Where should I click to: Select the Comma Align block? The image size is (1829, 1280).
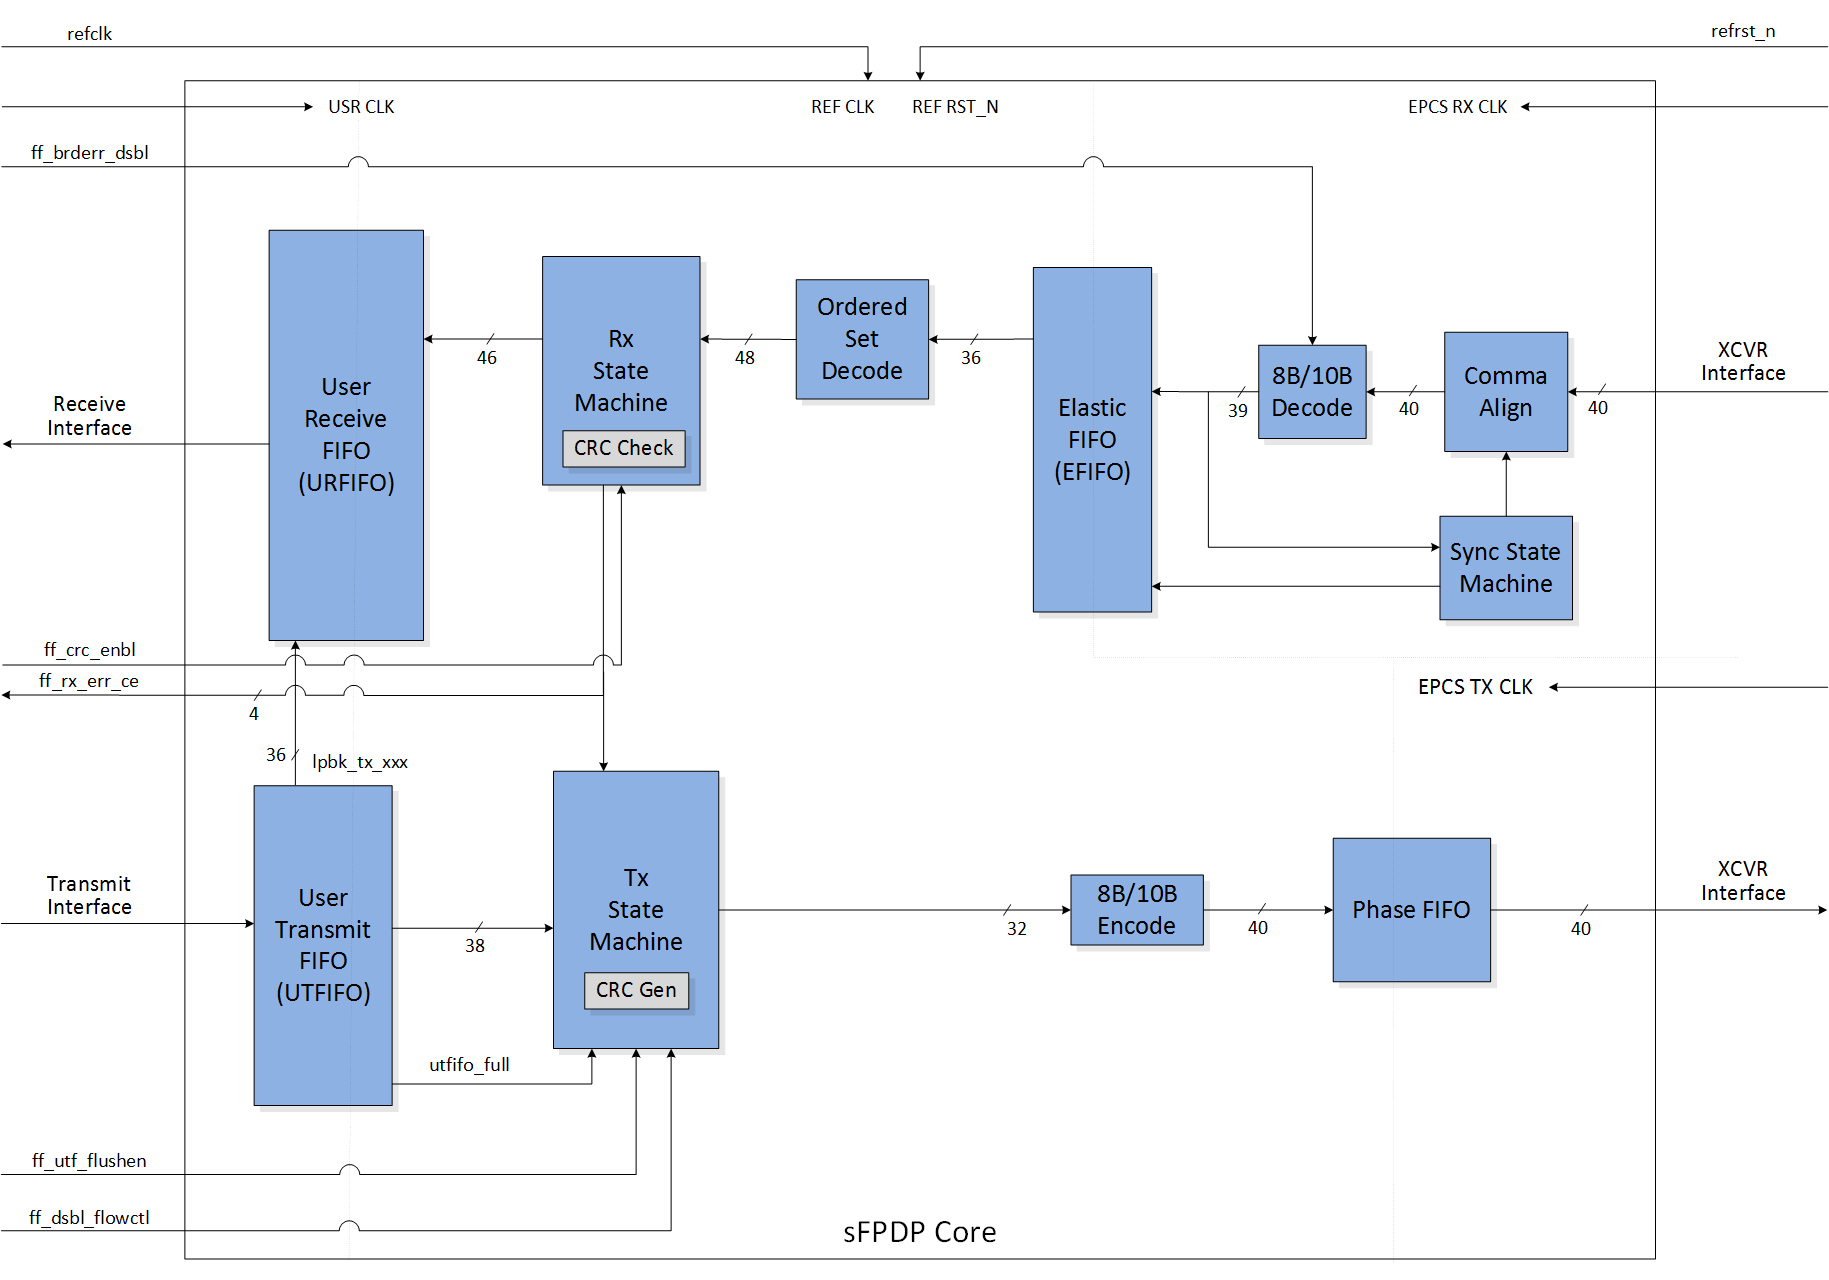[1504, 392]
